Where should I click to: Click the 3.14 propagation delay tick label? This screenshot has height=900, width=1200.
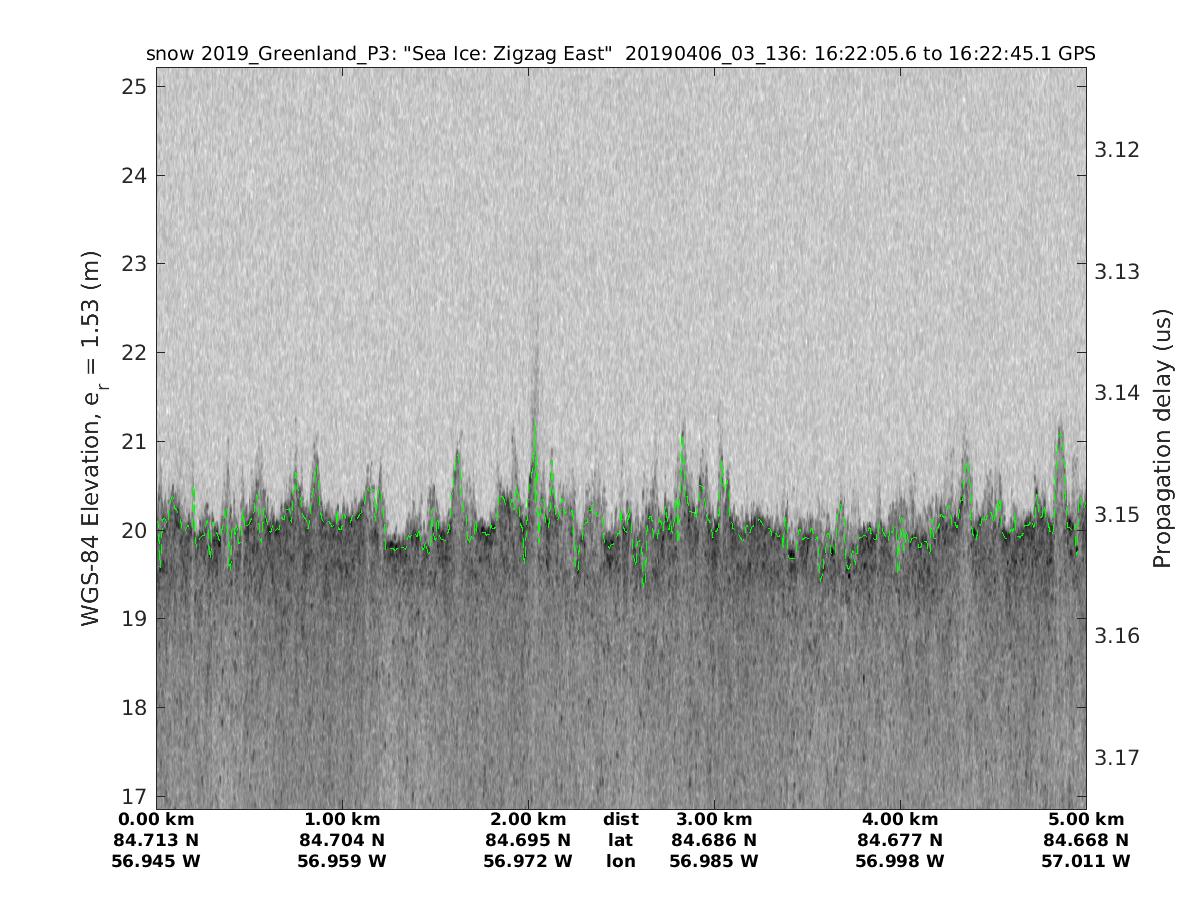(1116, 393)
